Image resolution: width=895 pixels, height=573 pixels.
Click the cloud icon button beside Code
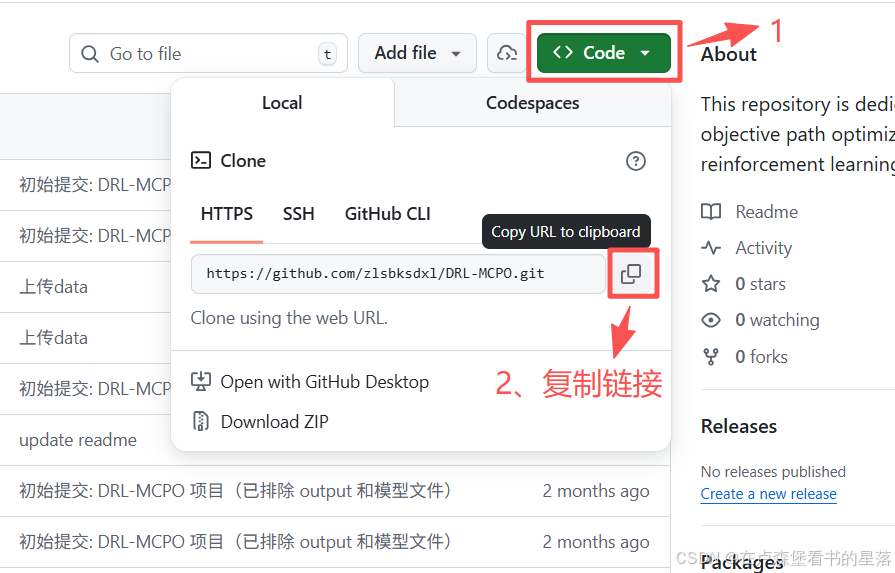[506, 53]
